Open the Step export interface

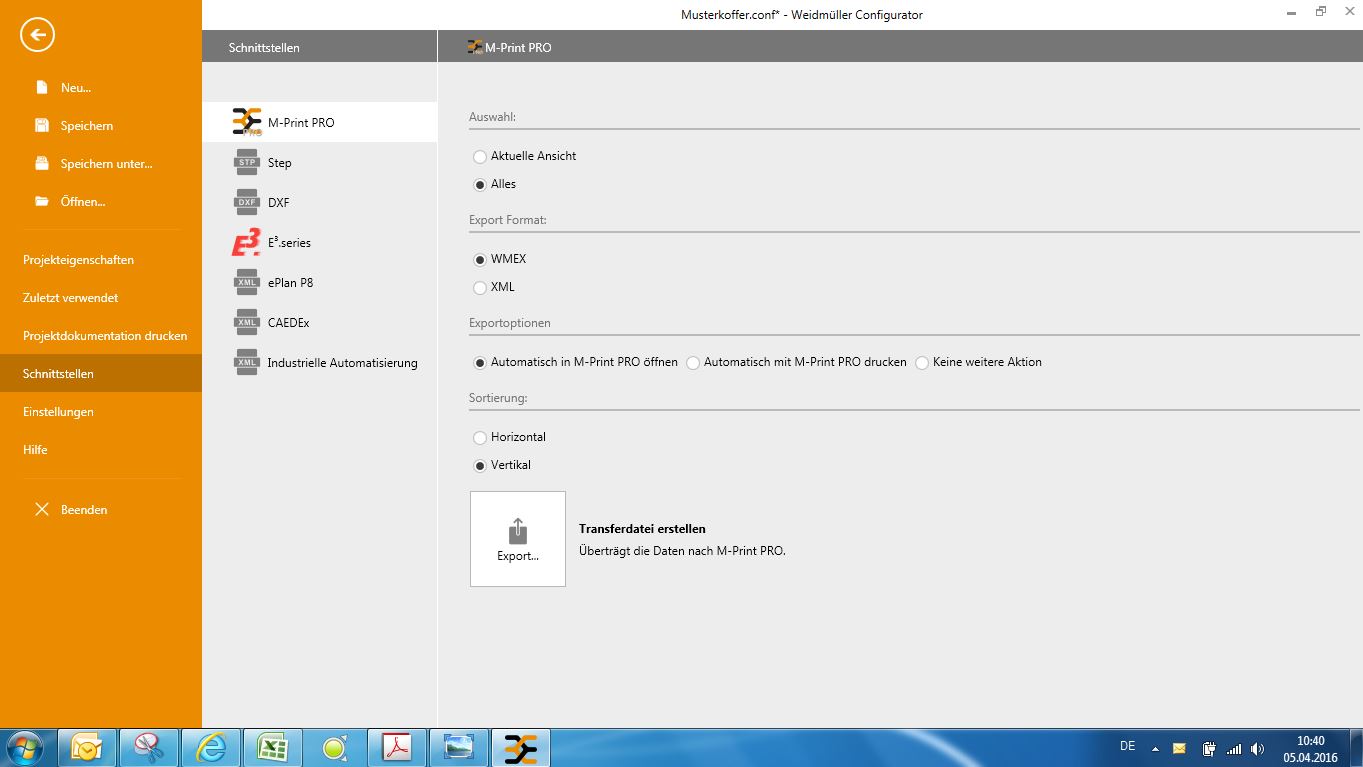pos(279,162)
